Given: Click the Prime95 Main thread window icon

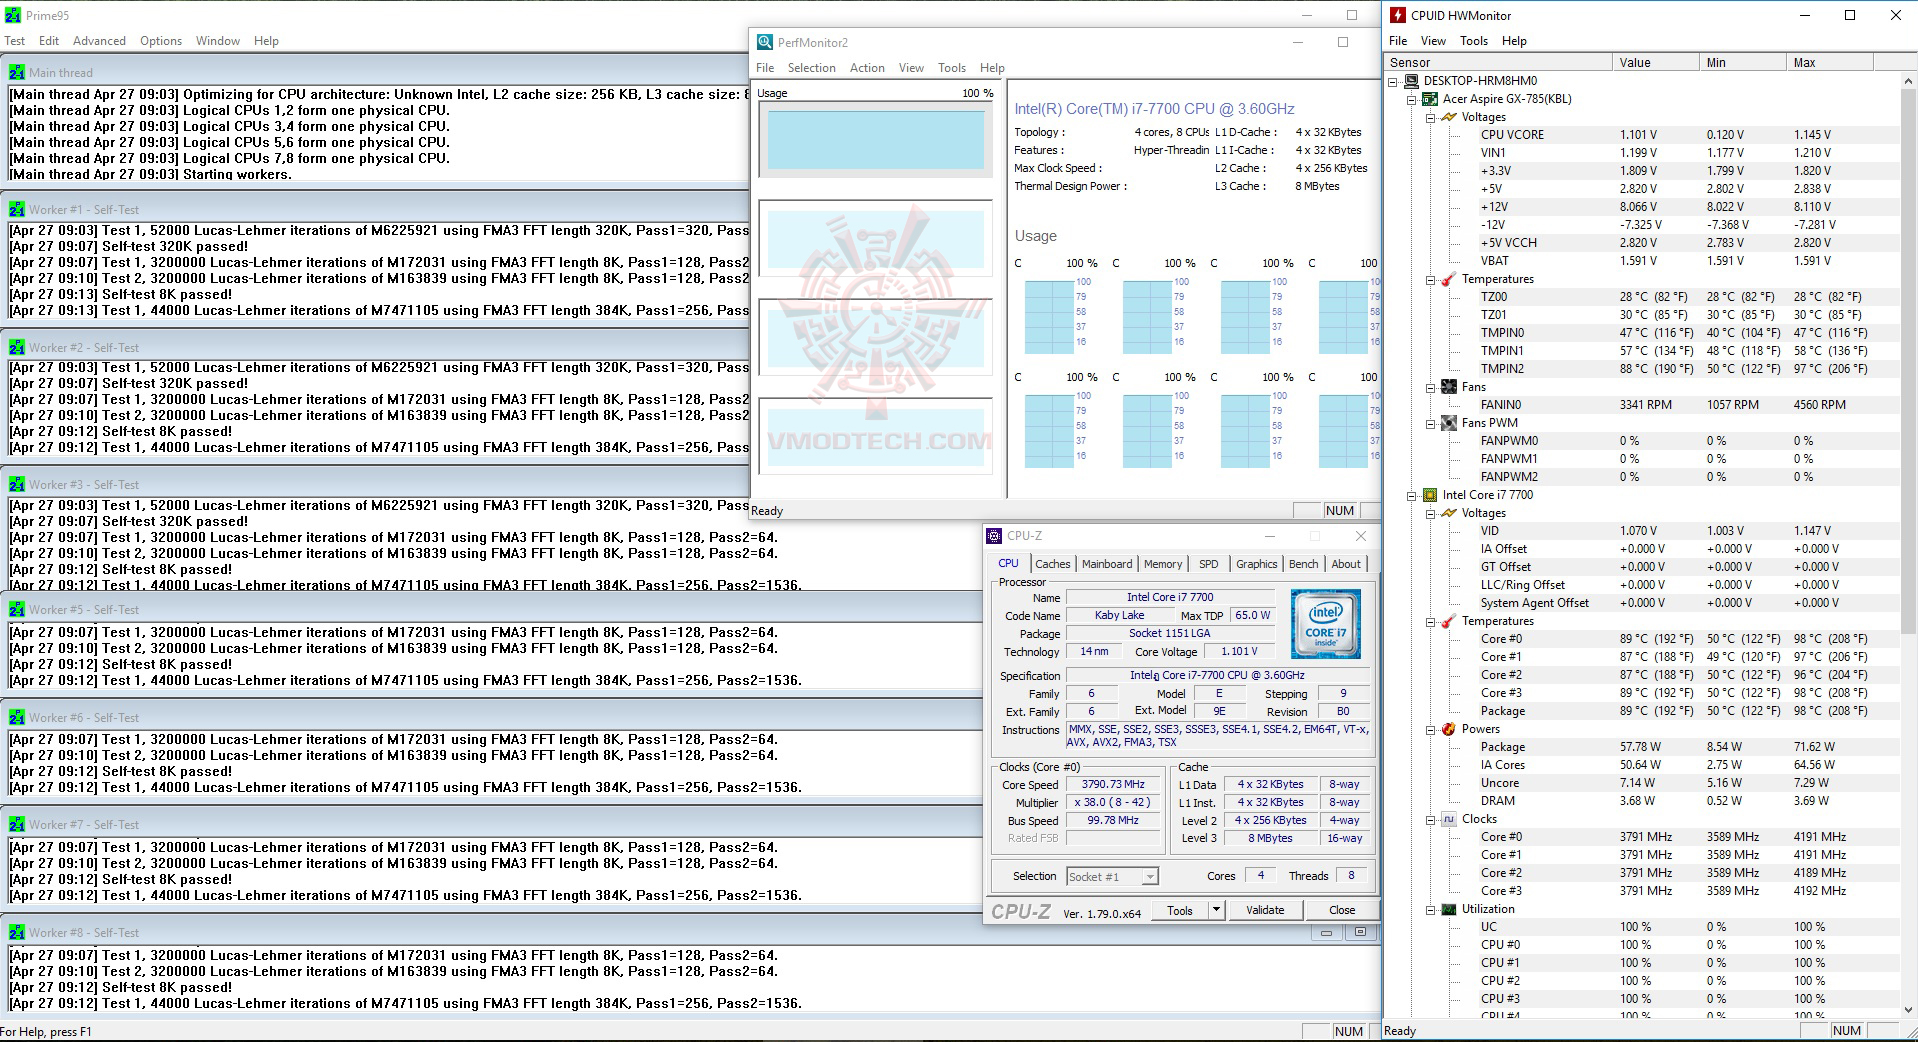Looking at the screenshot, I should [x=17, y=72].
